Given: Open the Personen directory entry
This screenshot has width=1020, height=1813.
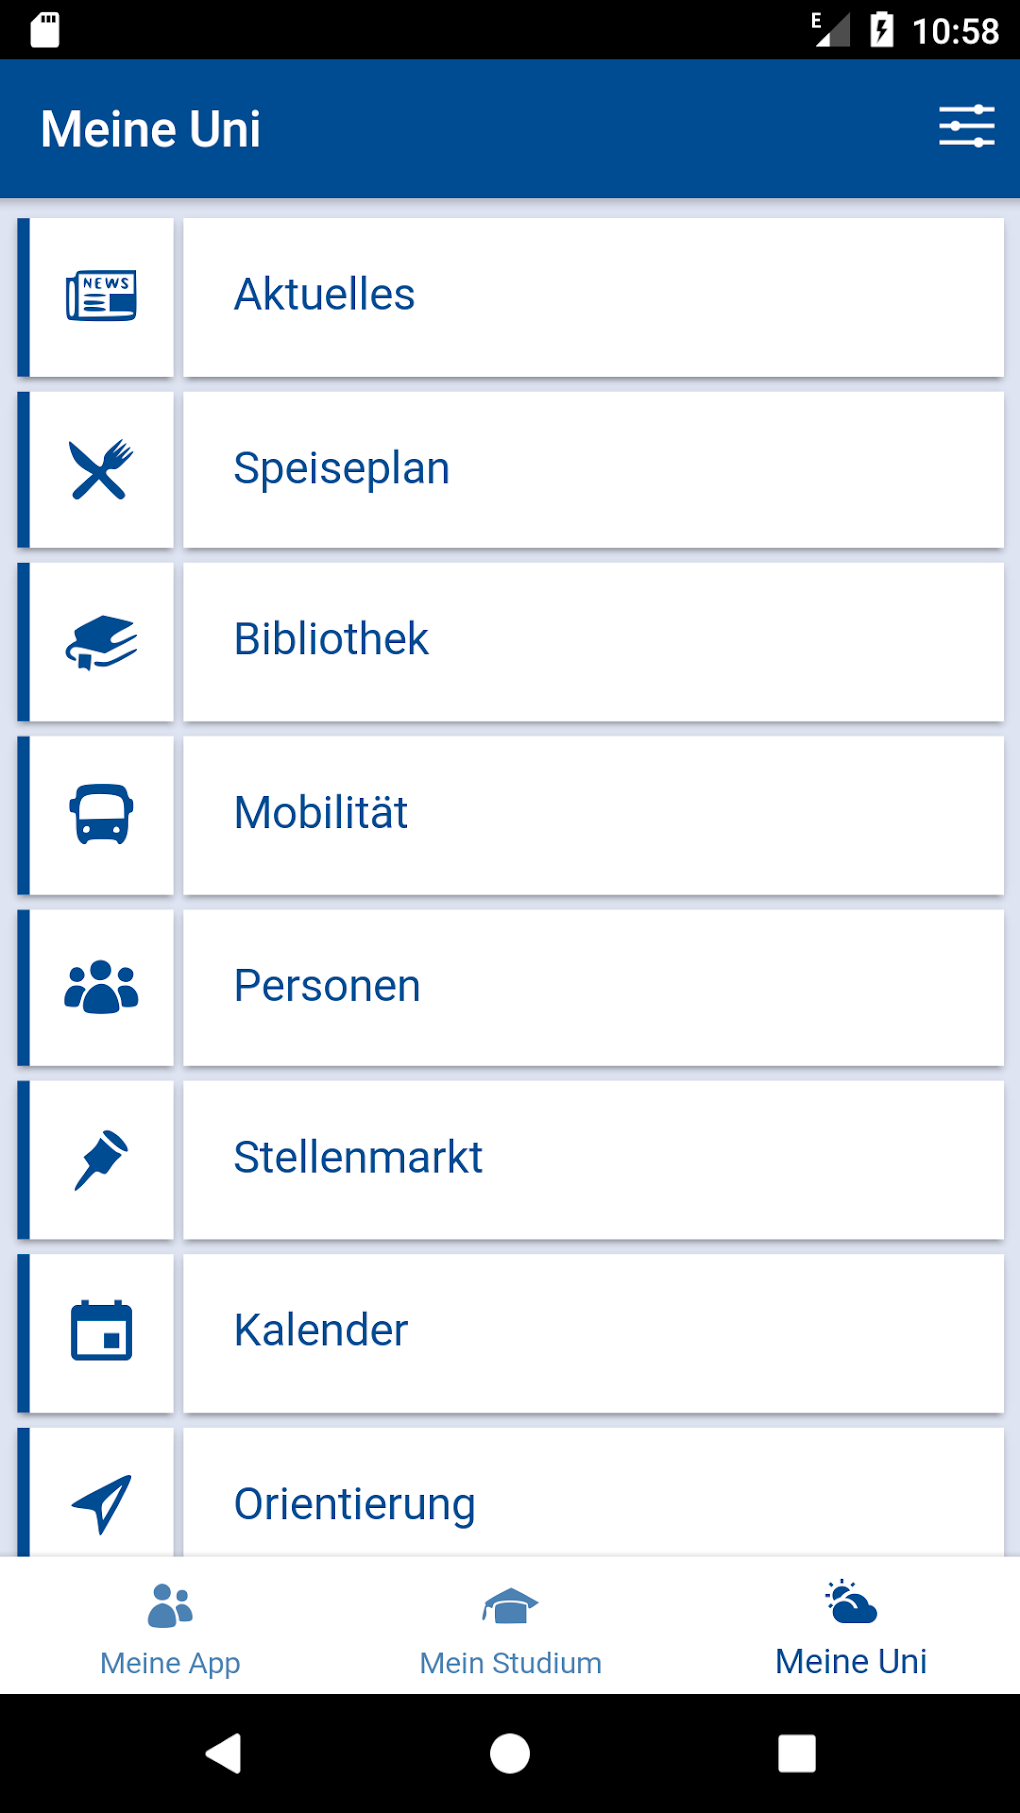Looking at the screenshot, I should point(593,988).
